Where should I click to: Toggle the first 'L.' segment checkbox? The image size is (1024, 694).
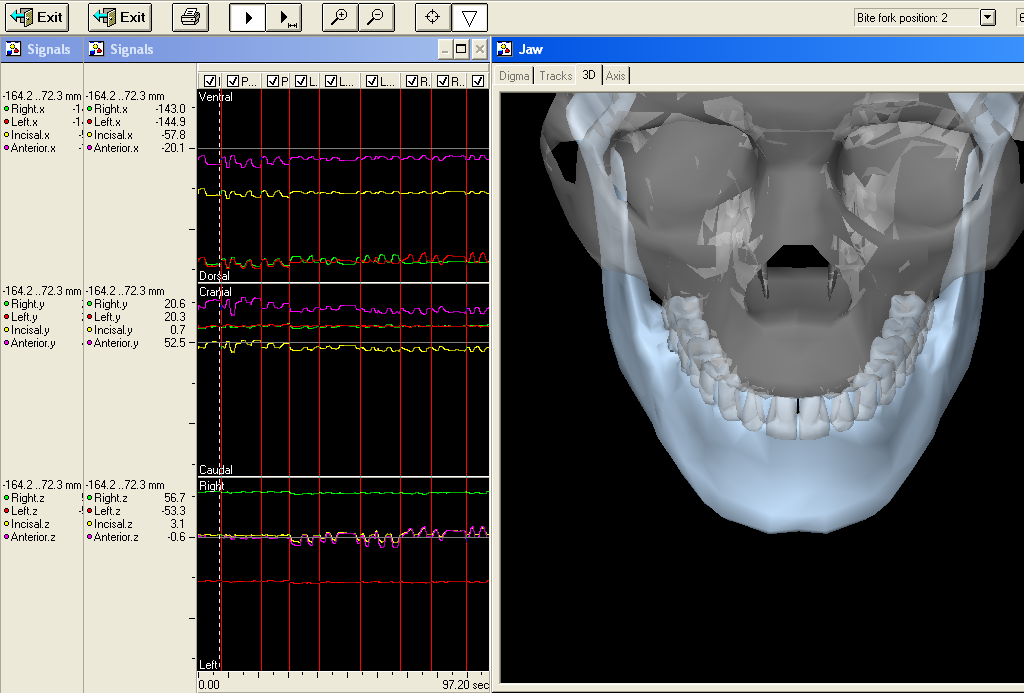coord(299,81)
